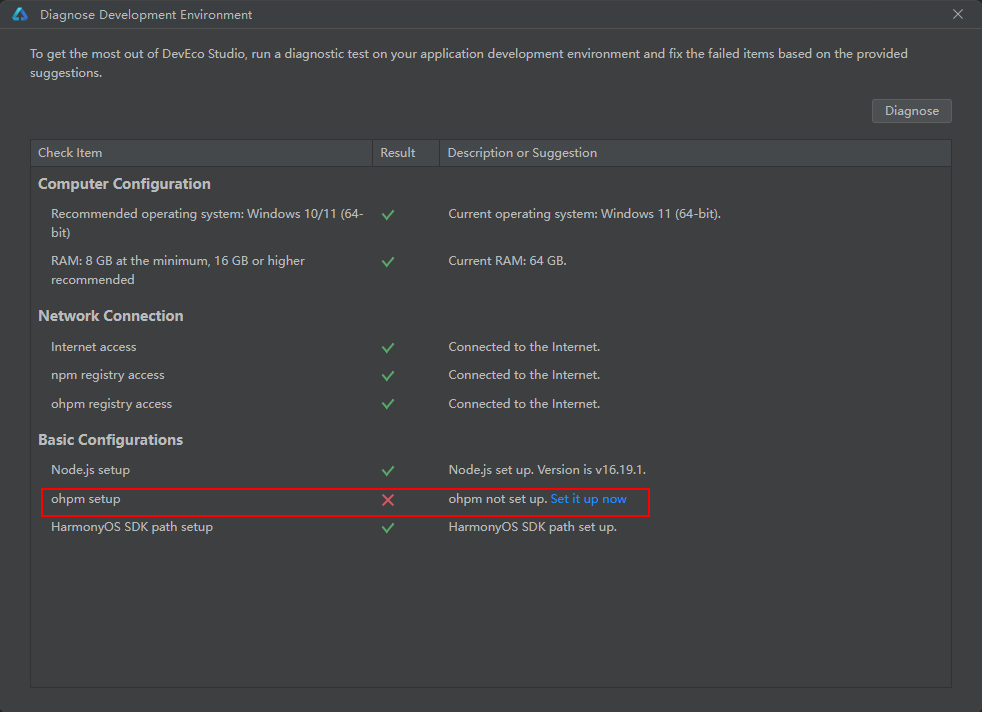
Task: Click the red X result for ohpm setup
Action: tap(388, 500)
